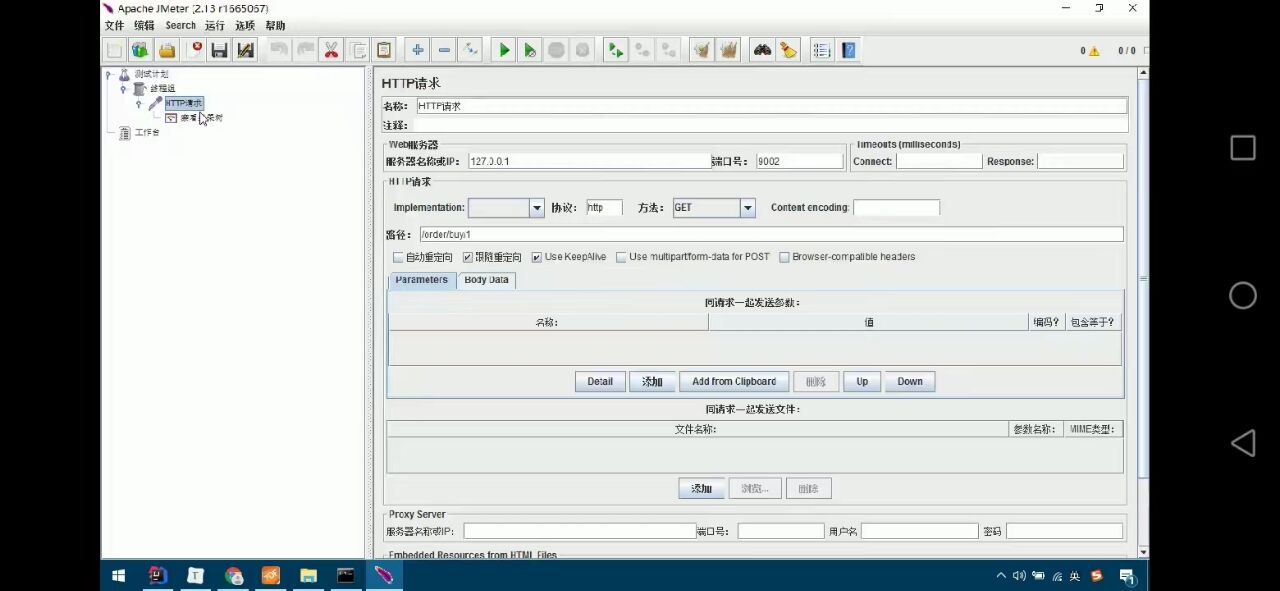Screen dimensions: 1280x591
Task: Open Chrome from the taskbar
Action: pos(233,576)
